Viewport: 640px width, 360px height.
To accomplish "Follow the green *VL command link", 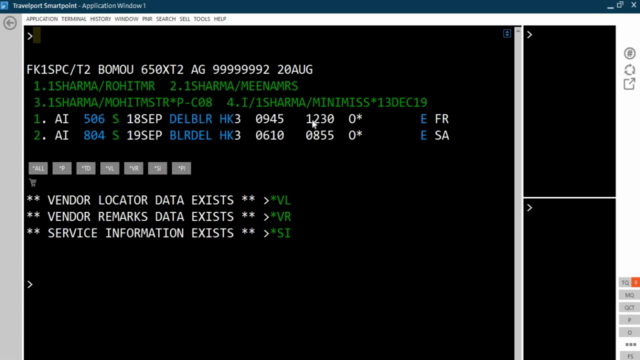I will pyautogui.click(x=280, y=200).
